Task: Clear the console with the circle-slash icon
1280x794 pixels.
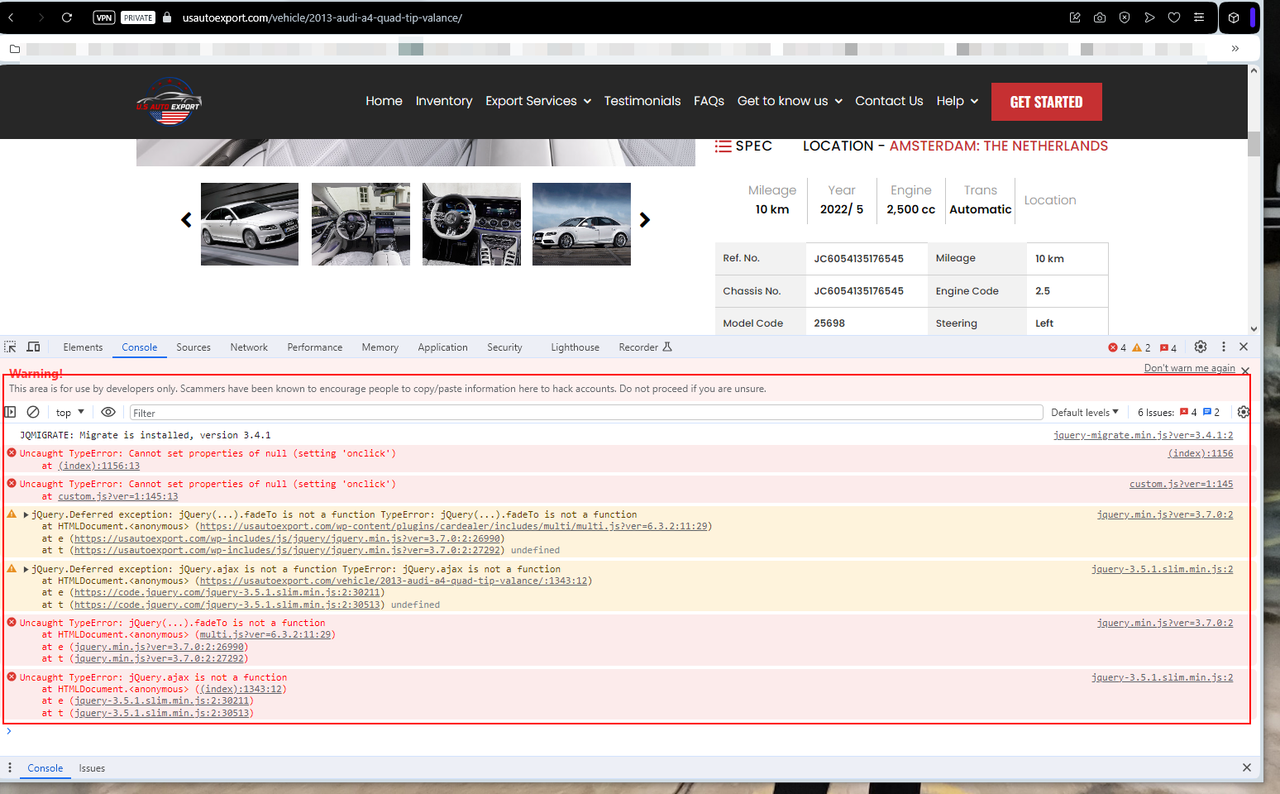Action: 33,412
